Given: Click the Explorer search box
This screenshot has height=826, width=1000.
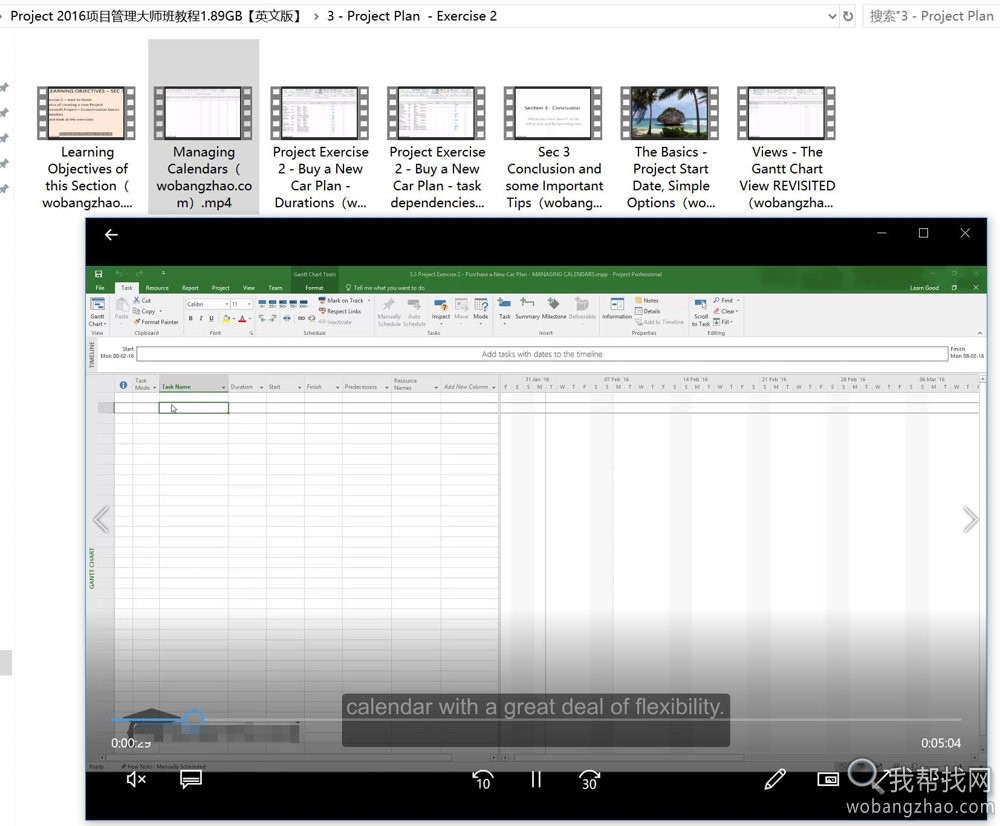Looking at the screenshot, I should [931, 16].
